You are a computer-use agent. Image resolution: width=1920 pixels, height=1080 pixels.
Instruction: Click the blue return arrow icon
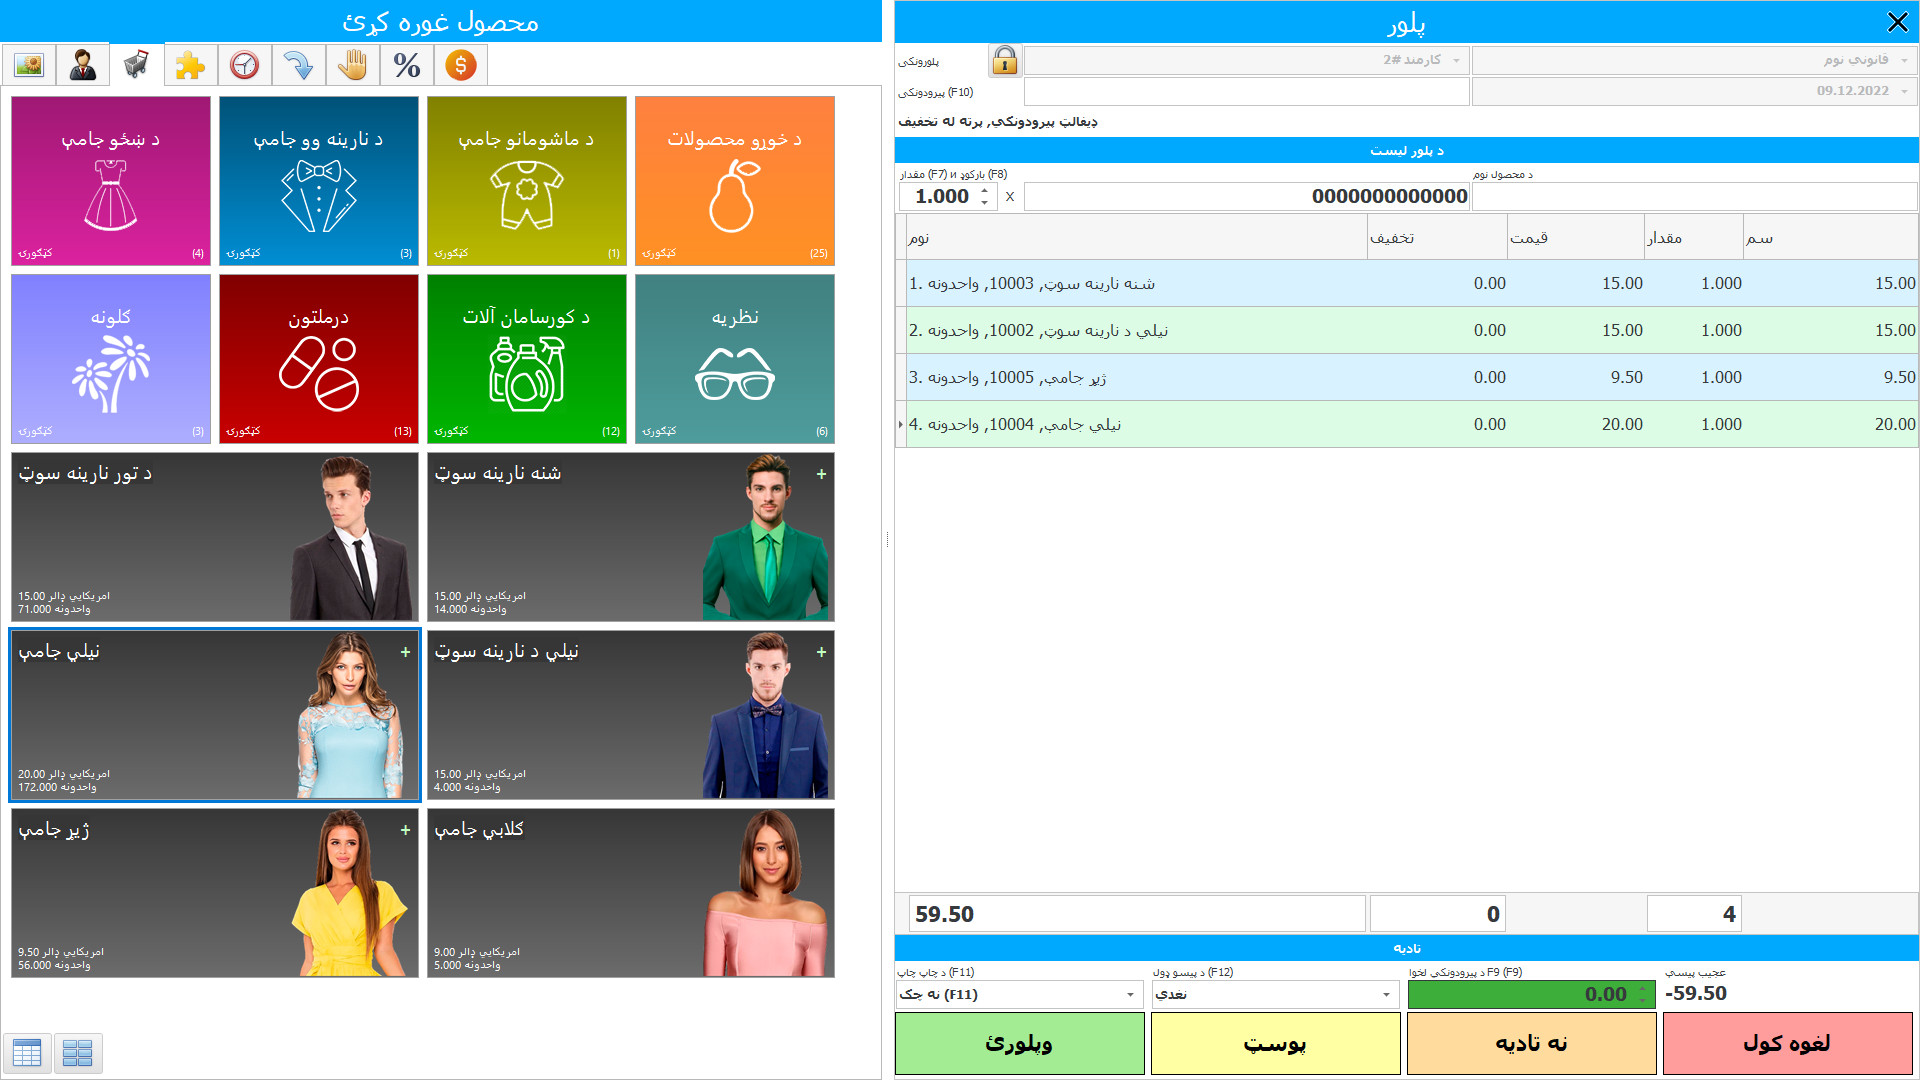click(x=298, y=66)
